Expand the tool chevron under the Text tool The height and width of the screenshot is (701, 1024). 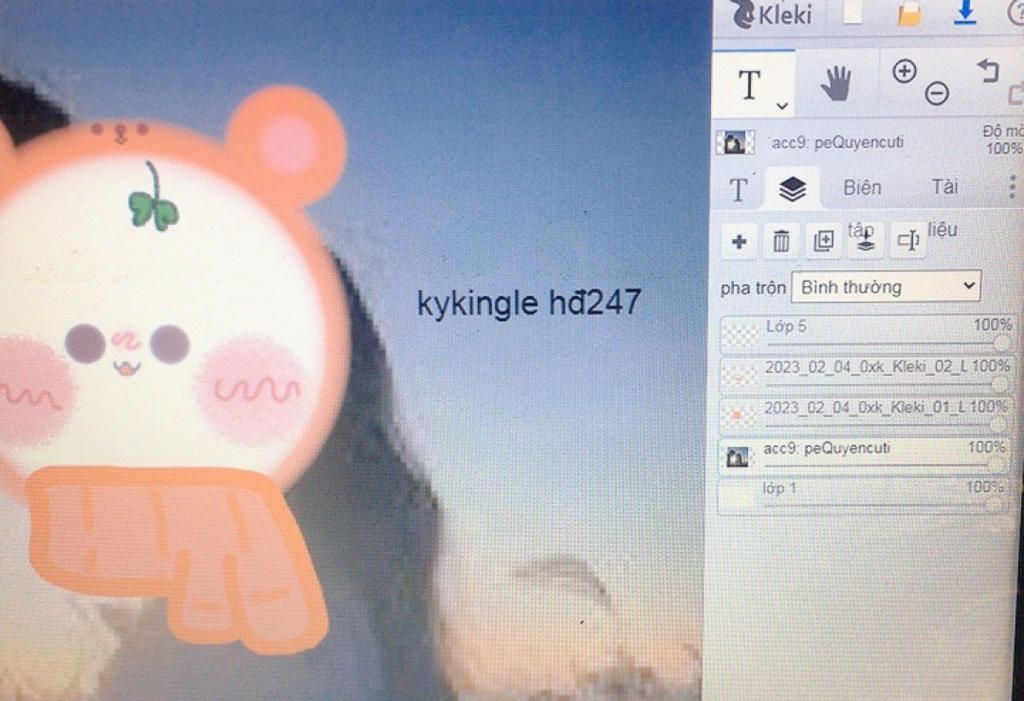click(x=782, y=105)
